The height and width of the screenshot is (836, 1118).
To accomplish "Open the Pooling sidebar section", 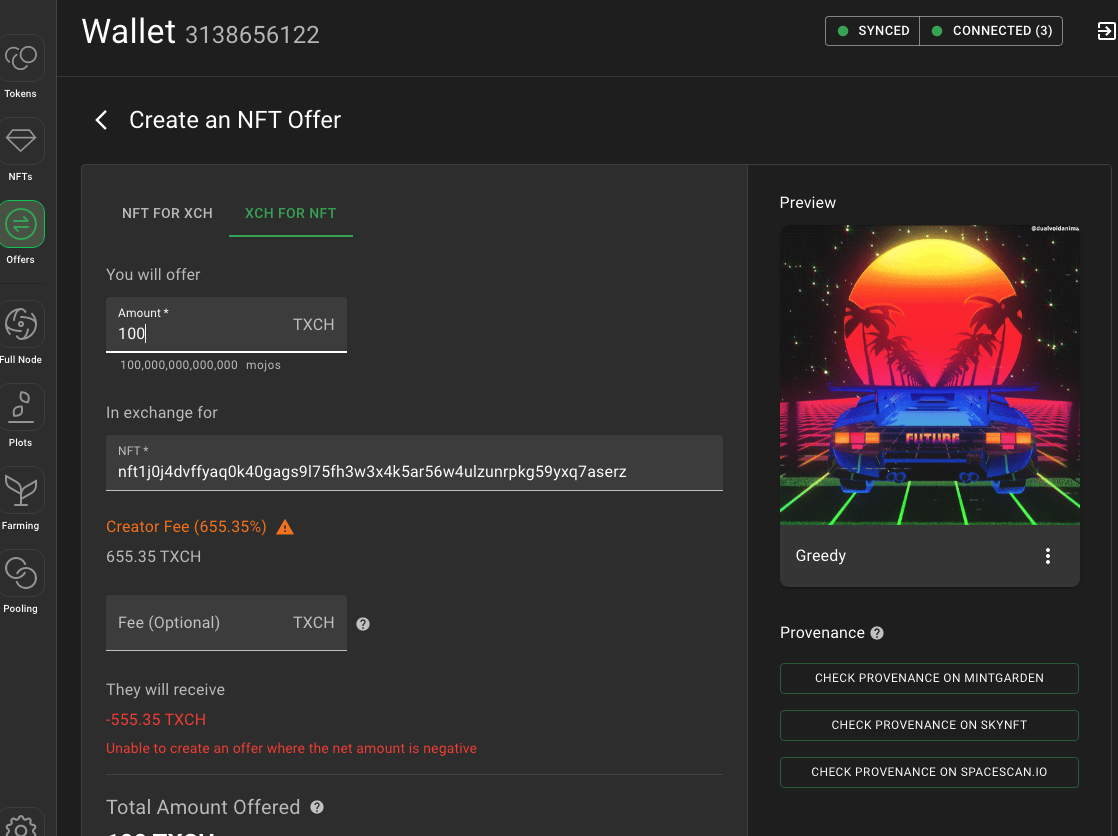I will 21,582.
